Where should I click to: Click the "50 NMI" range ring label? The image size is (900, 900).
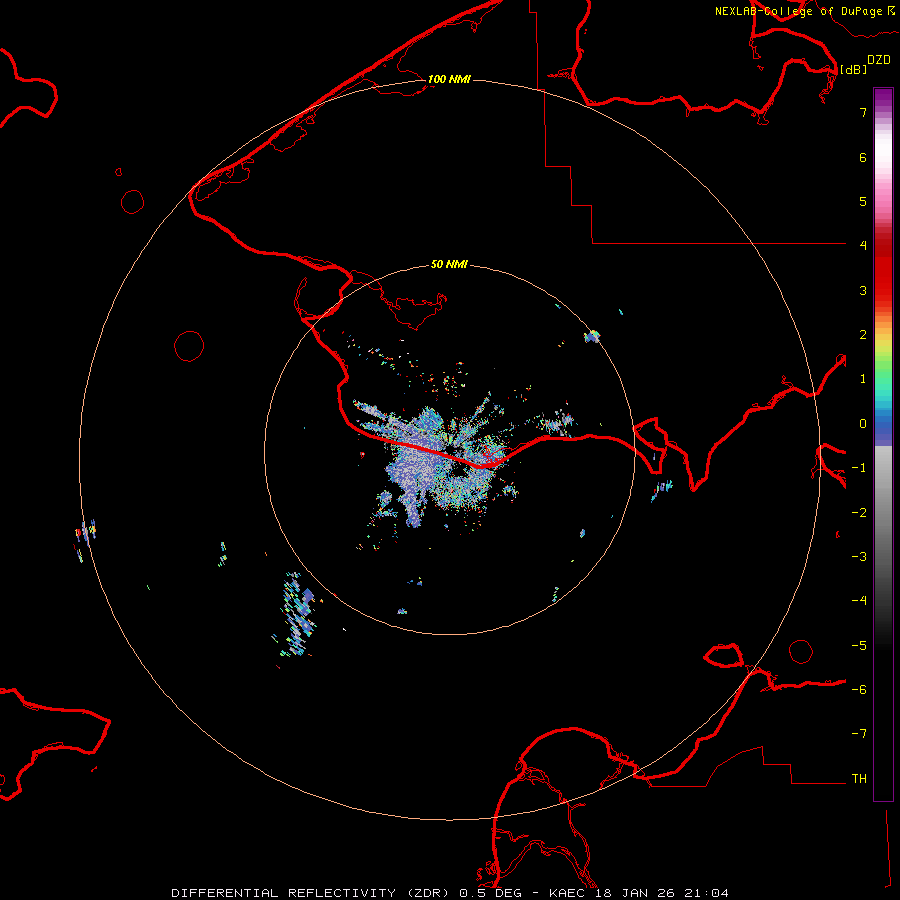(449, 264)
